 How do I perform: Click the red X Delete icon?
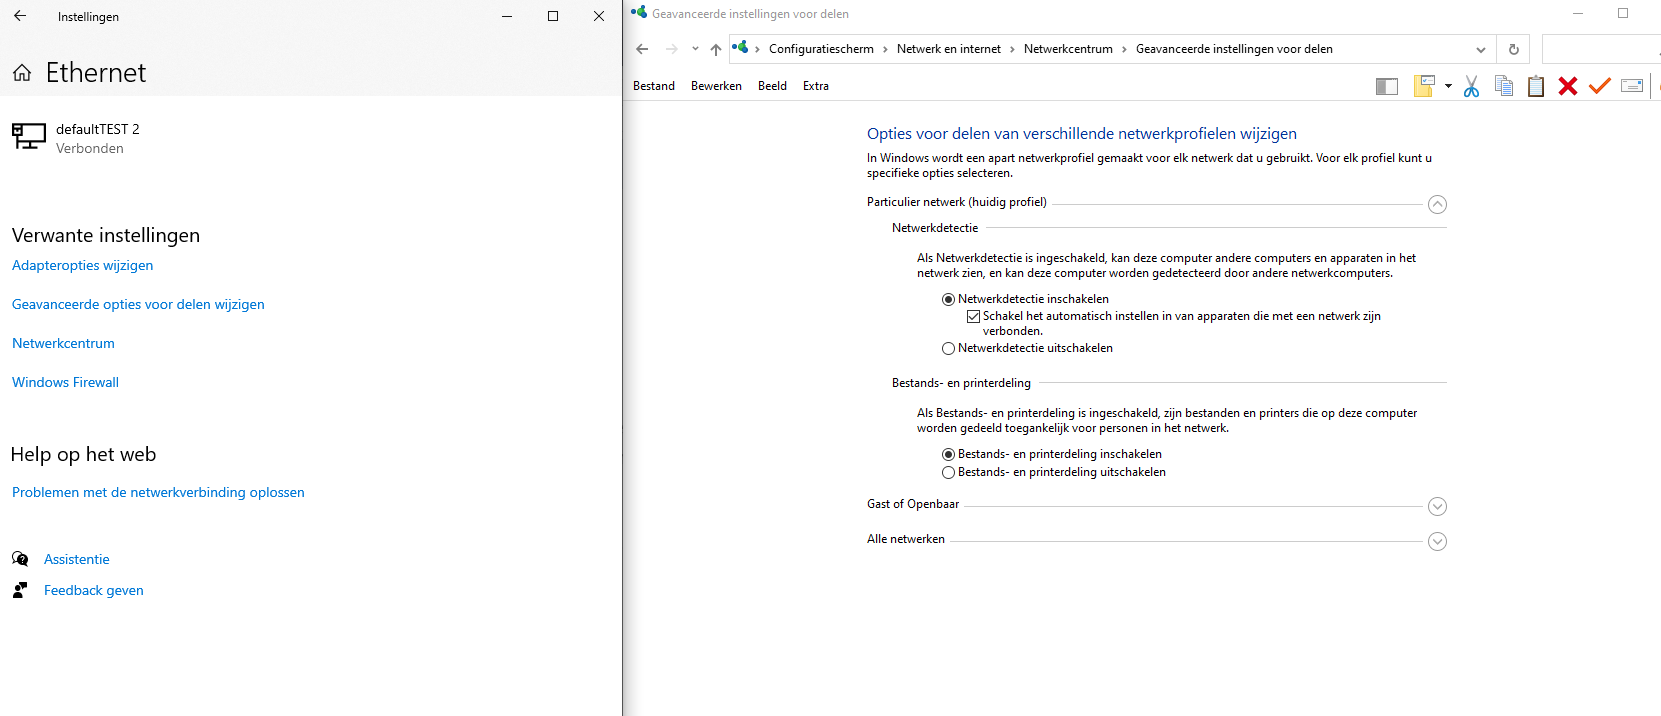pos(1568,86)
